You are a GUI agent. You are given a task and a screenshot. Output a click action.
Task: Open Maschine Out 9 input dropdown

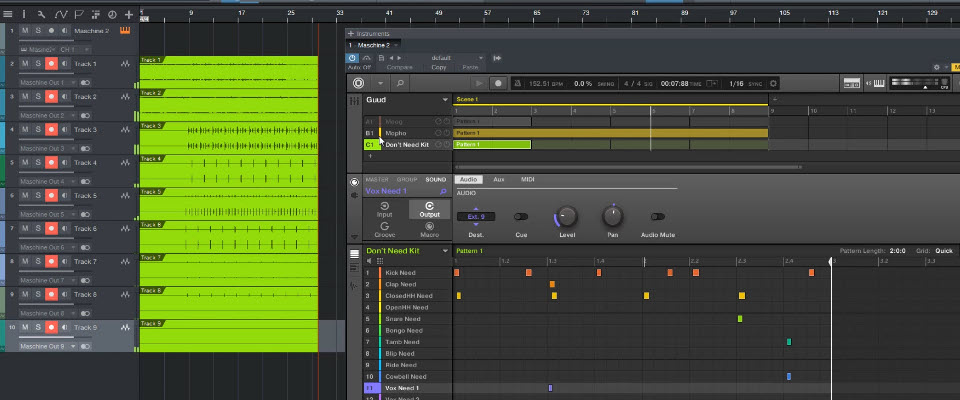pyautogui.click(x=47, y=347)
